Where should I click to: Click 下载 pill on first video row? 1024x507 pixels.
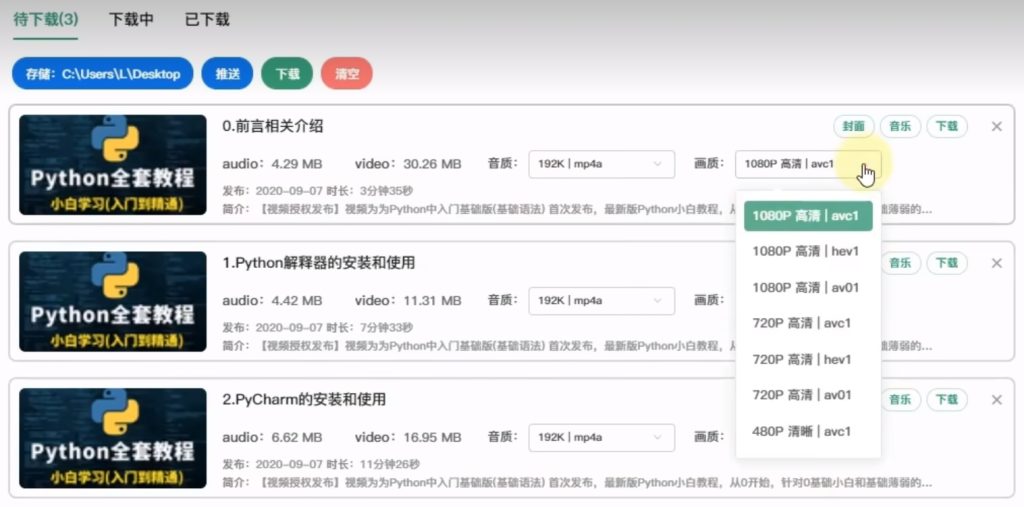coord(946,126)
